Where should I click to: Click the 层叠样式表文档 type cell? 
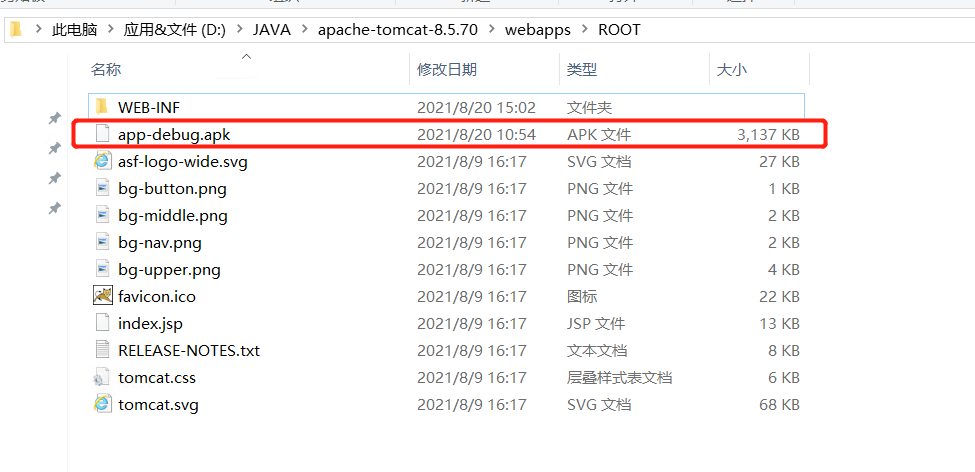[619, 377]
